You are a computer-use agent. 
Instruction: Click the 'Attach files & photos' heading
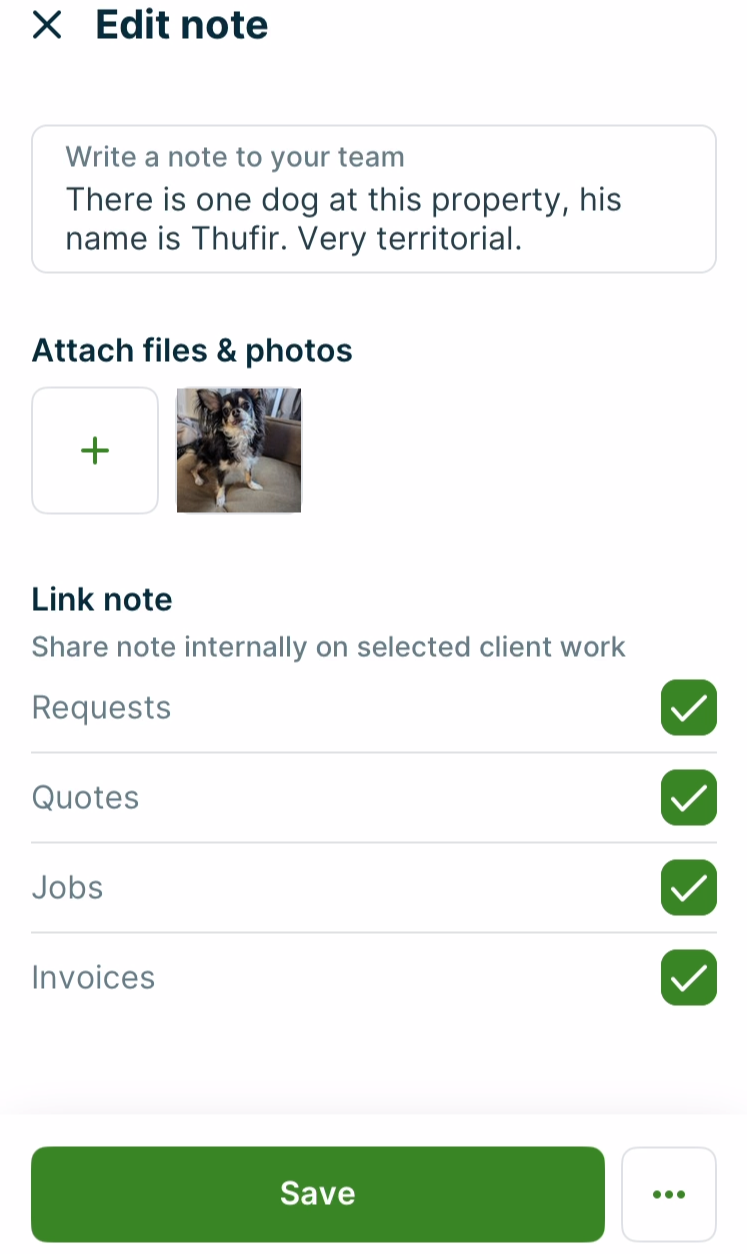tap(192, 351)
